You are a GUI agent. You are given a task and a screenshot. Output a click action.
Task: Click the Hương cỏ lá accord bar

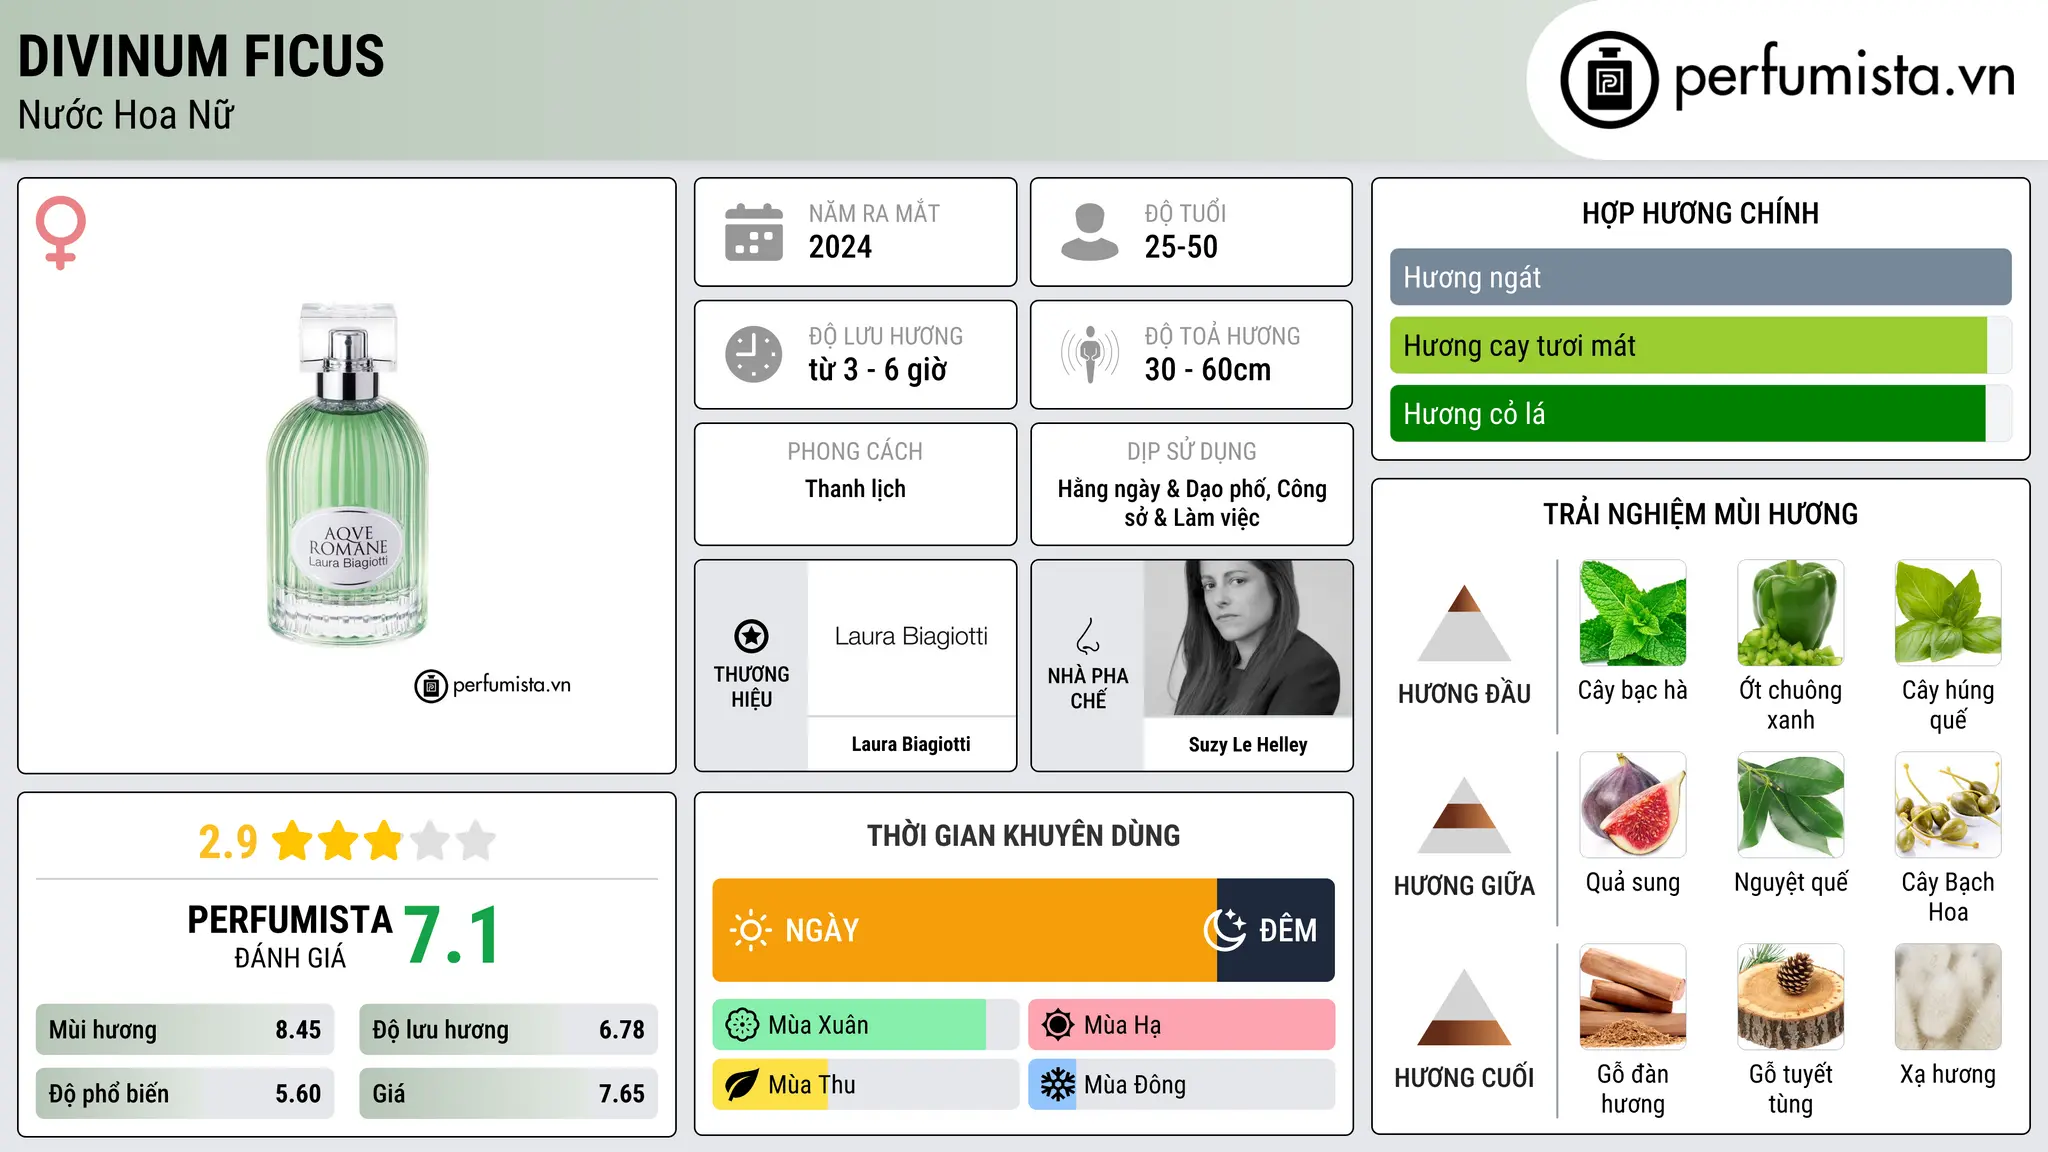click(1700, 413)
